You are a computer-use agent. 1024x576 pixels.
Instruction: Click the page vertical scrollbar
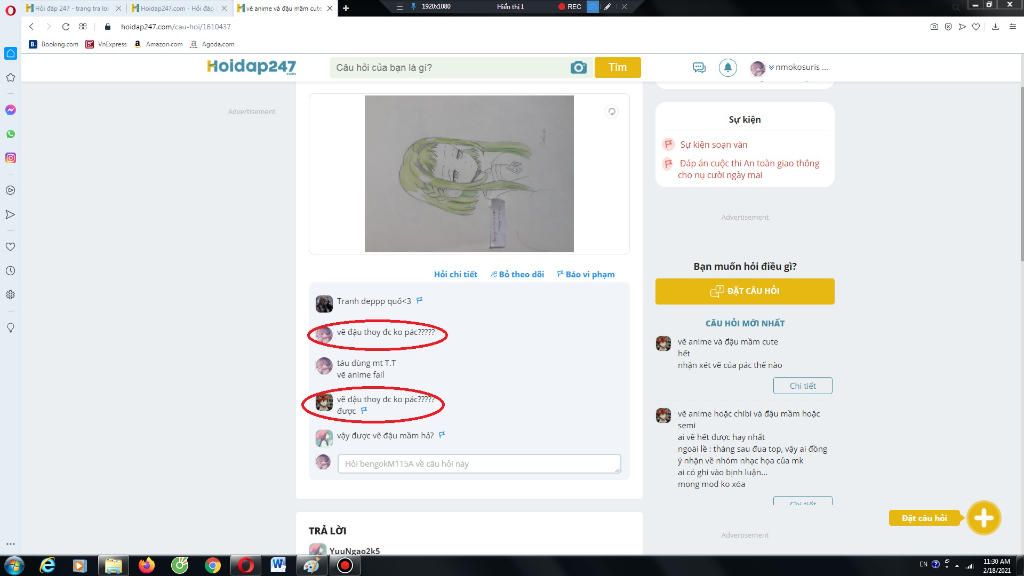[x=1021, y=175]
